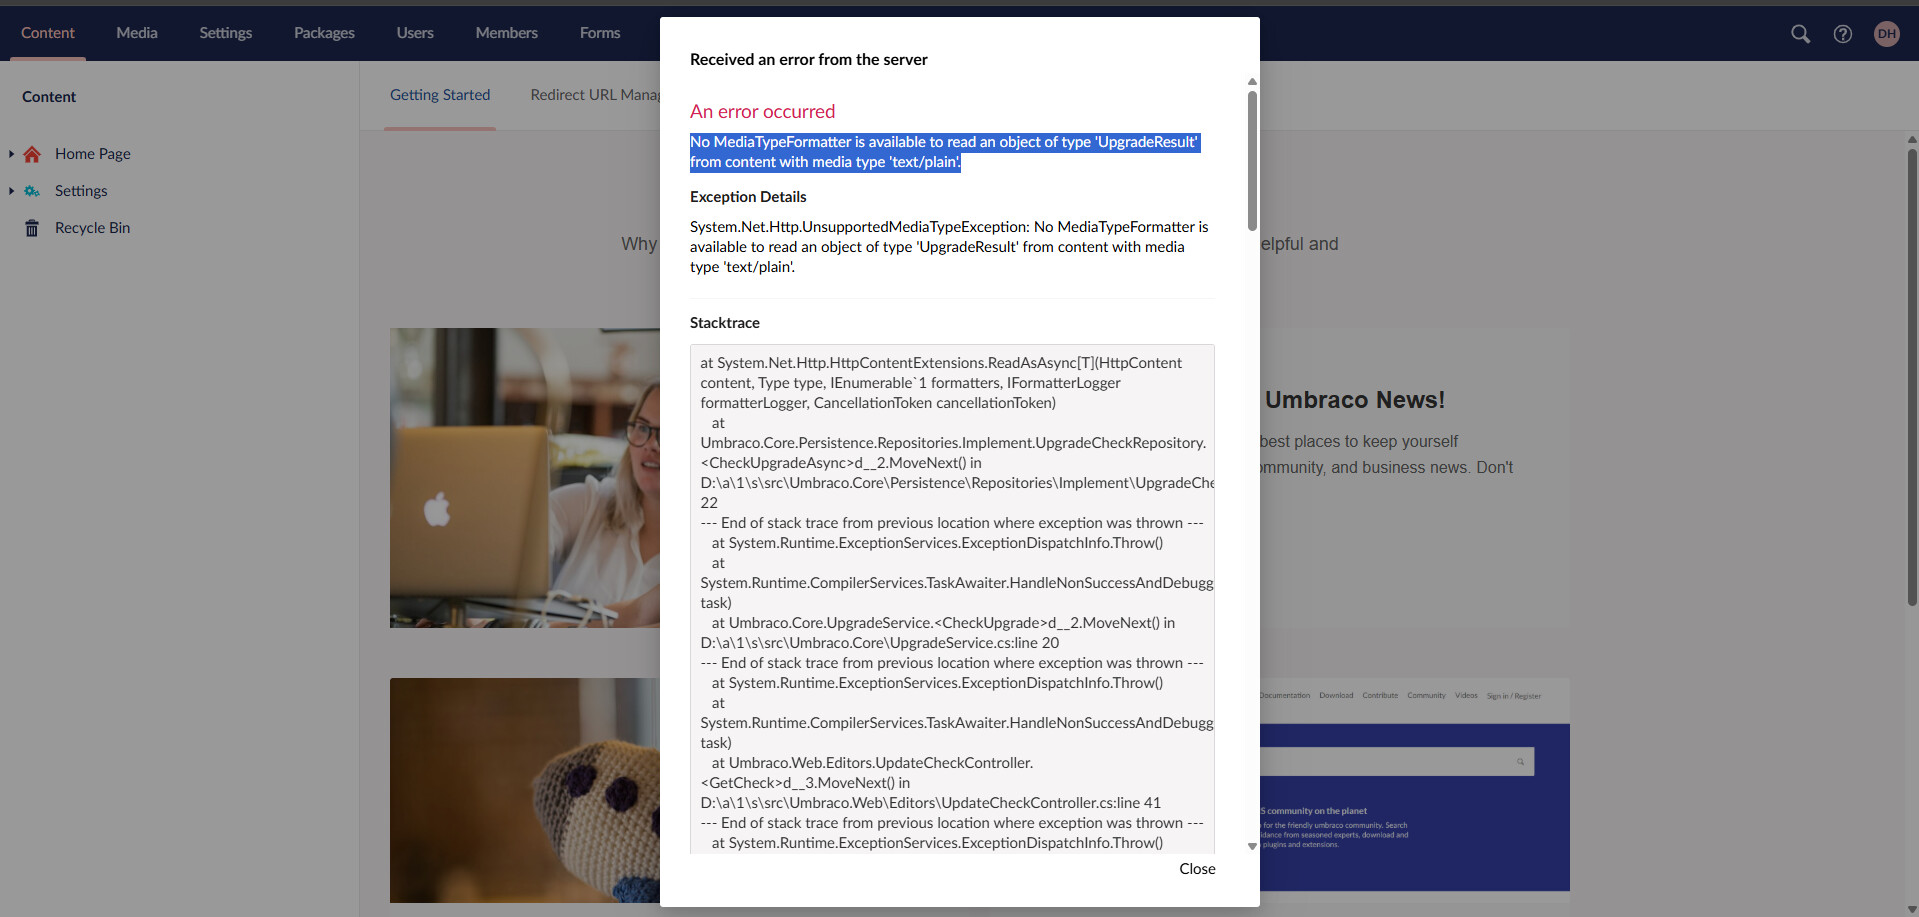
Task: Click 'Received an error from the server' title
Action: (x=809, y=60)
